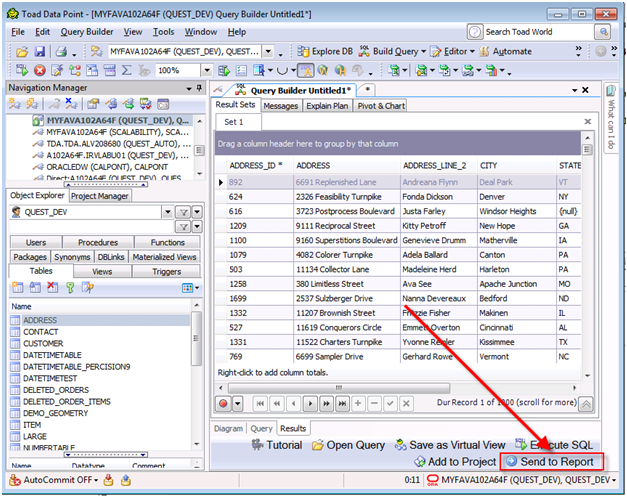Click the Sigma totals icon
The width and height of the screenshot is (627, 497).
(126, 71)
